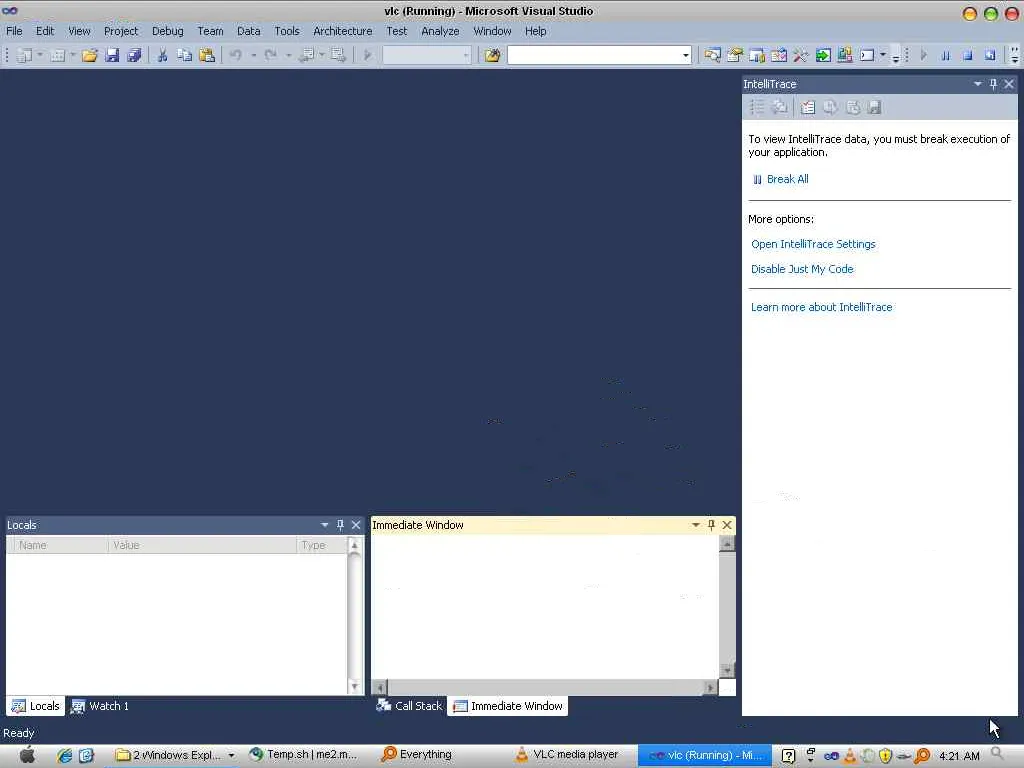The image size is (1024, 768).
Task: Click Disable Just My Code link
Action: 802,269
